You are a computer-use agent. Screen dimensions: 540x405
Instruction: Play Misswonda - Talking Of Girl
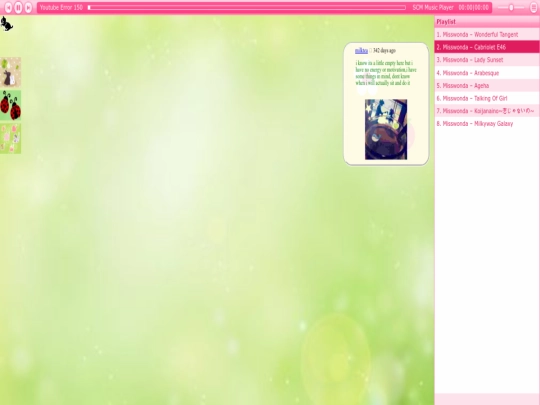487,98
